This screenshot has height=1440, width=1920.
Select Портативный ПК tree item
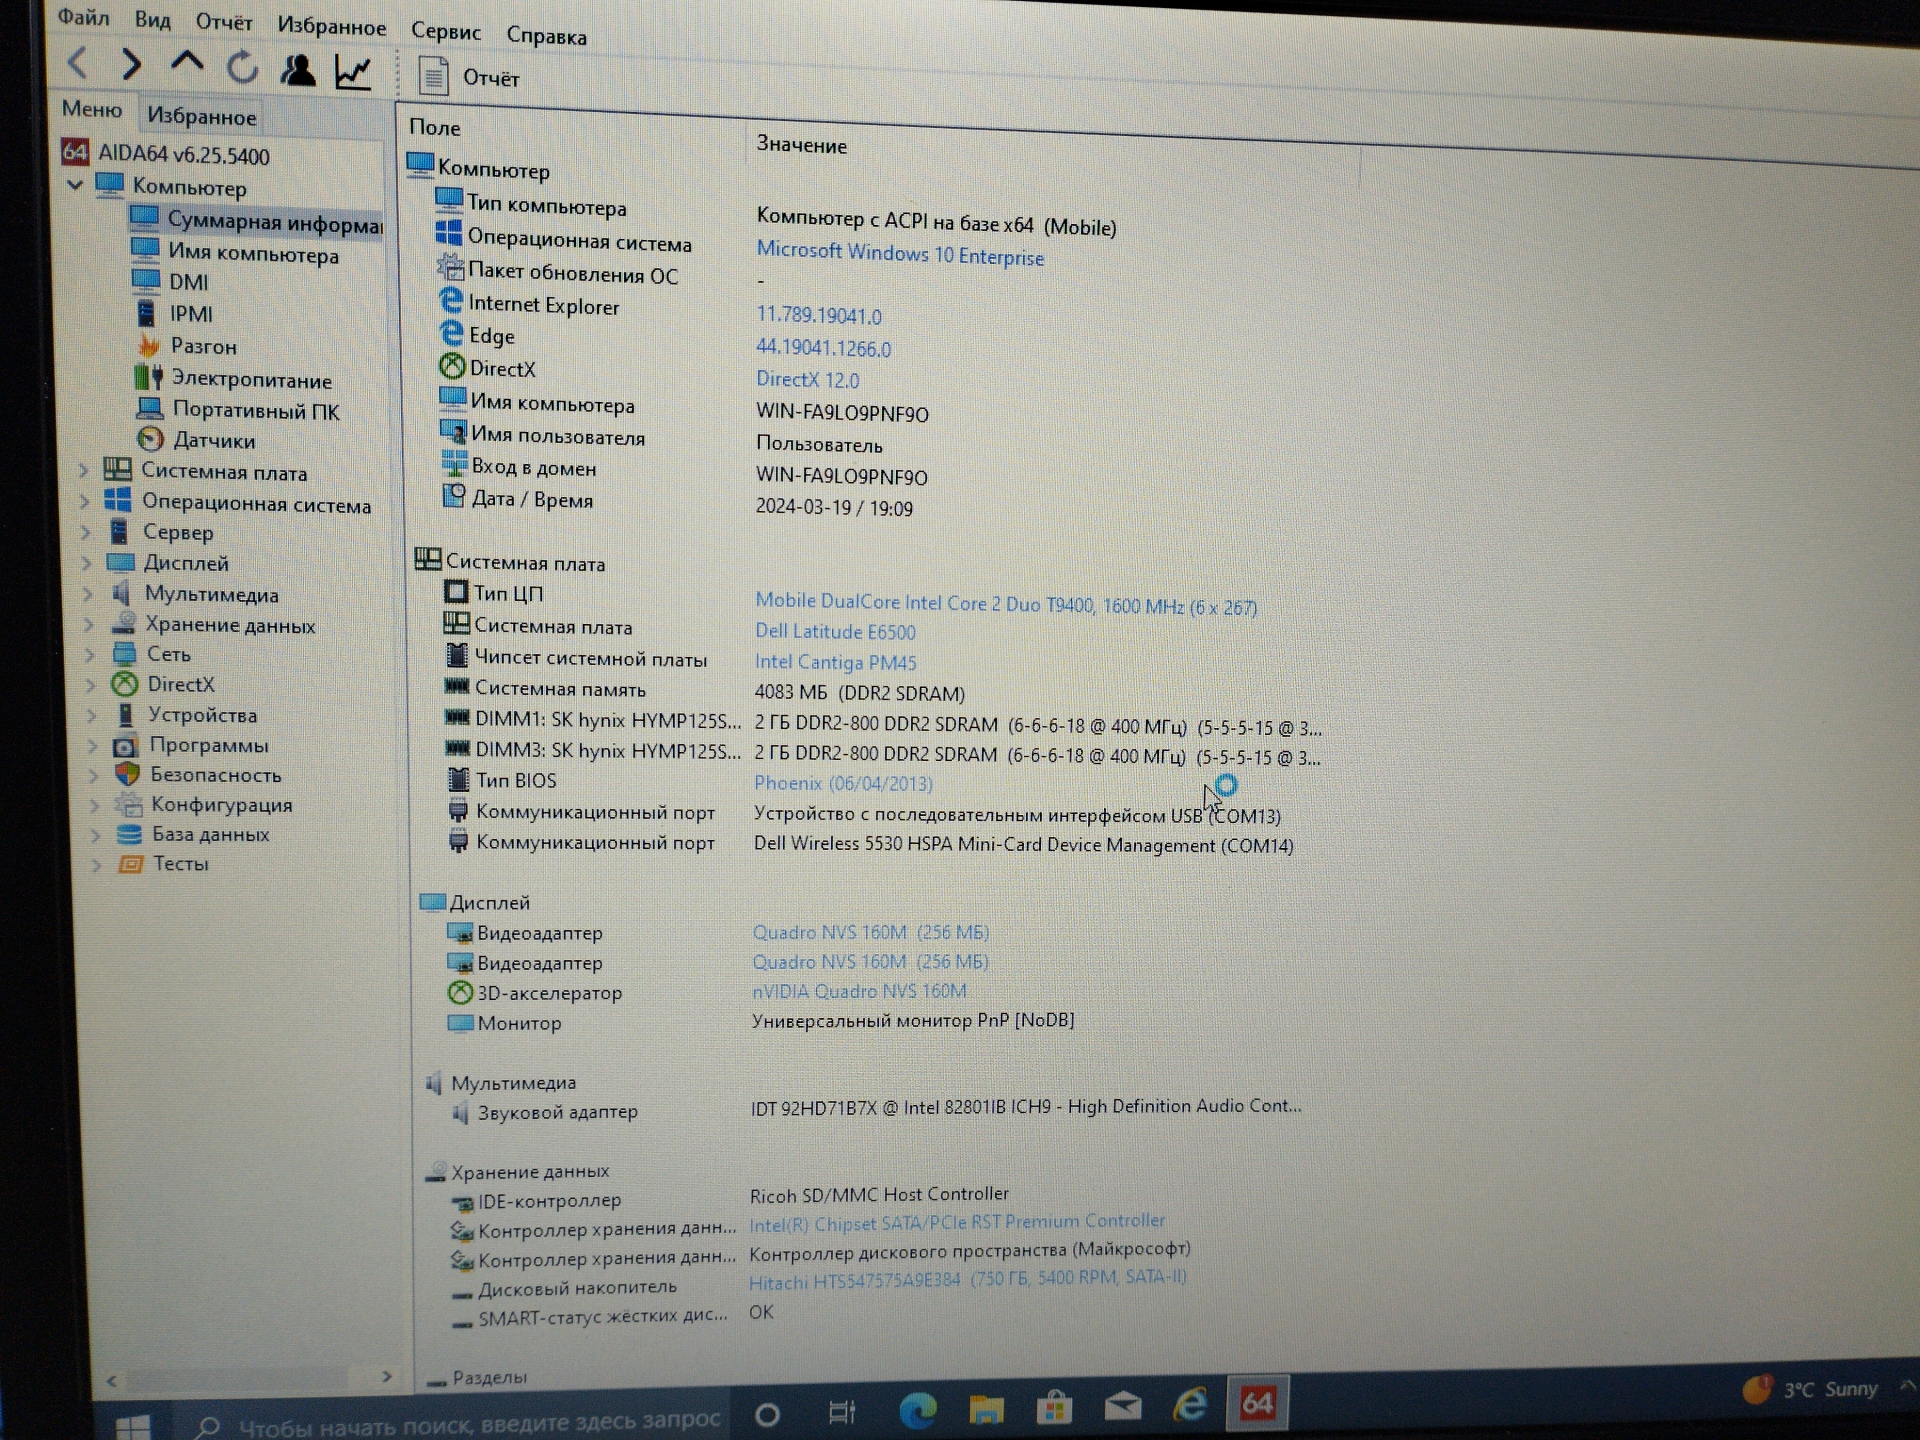click(238, 409)
